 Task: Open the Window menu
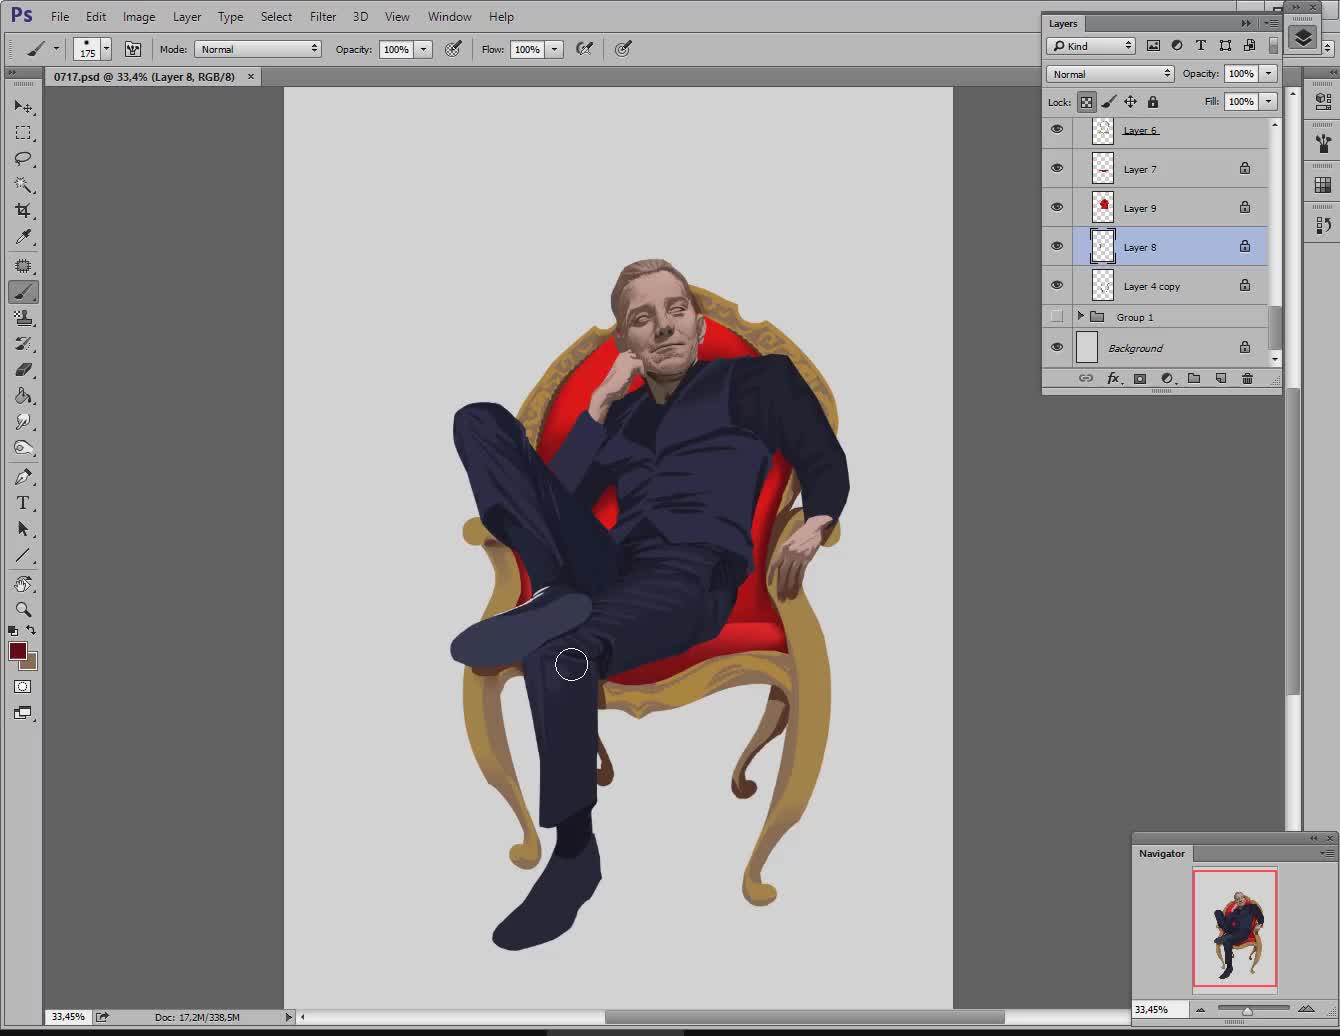point(450,17)
